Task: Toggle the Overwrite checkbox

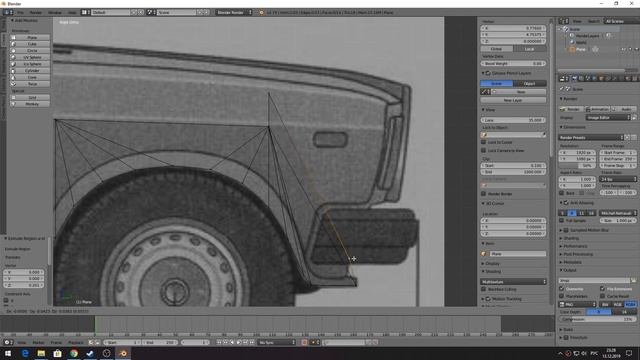Action: (x=561, y=289)
